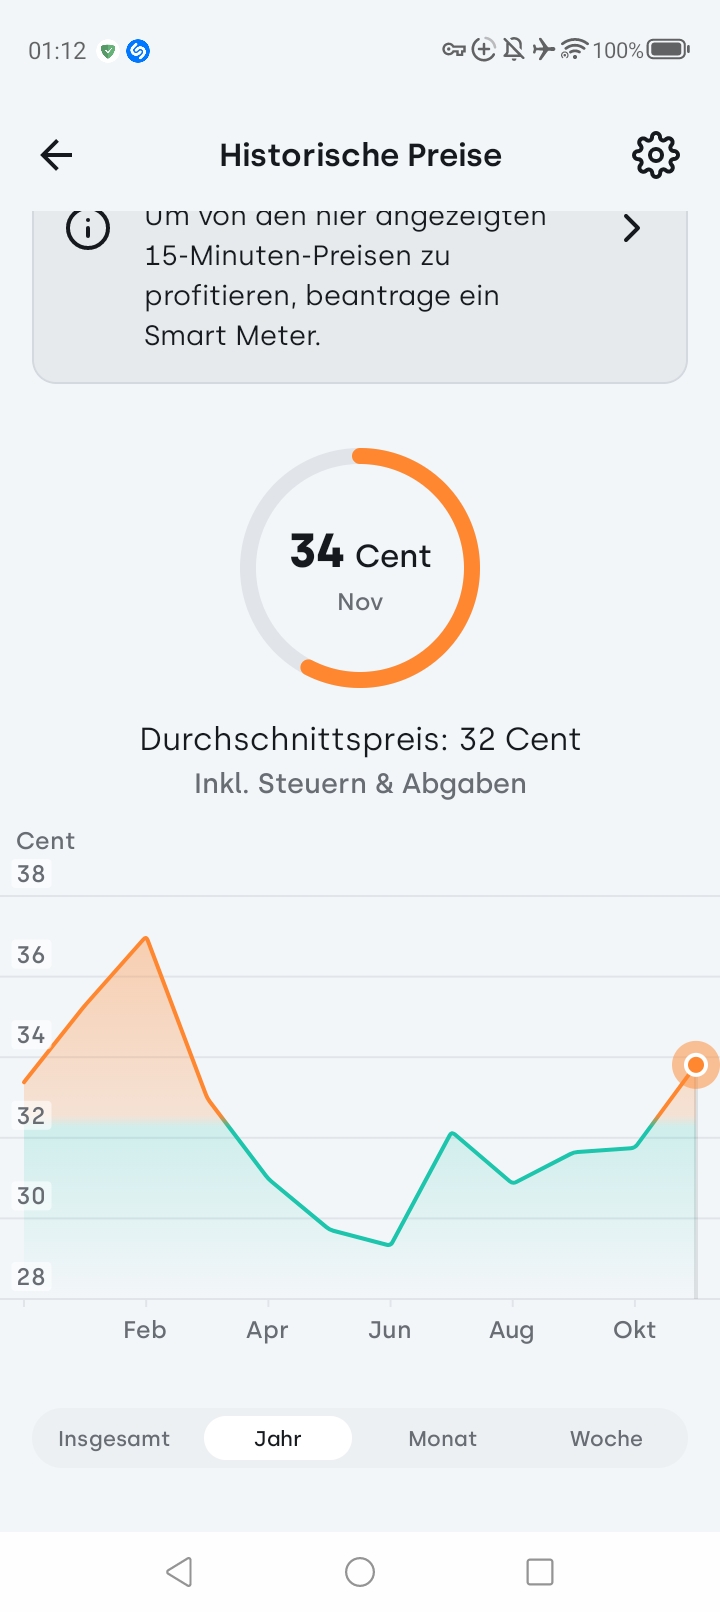Tap the Durchschnittspreis 32 Cent label
Image resolution: width=720 pixels, height=1612 pixels.
[360, 739]
